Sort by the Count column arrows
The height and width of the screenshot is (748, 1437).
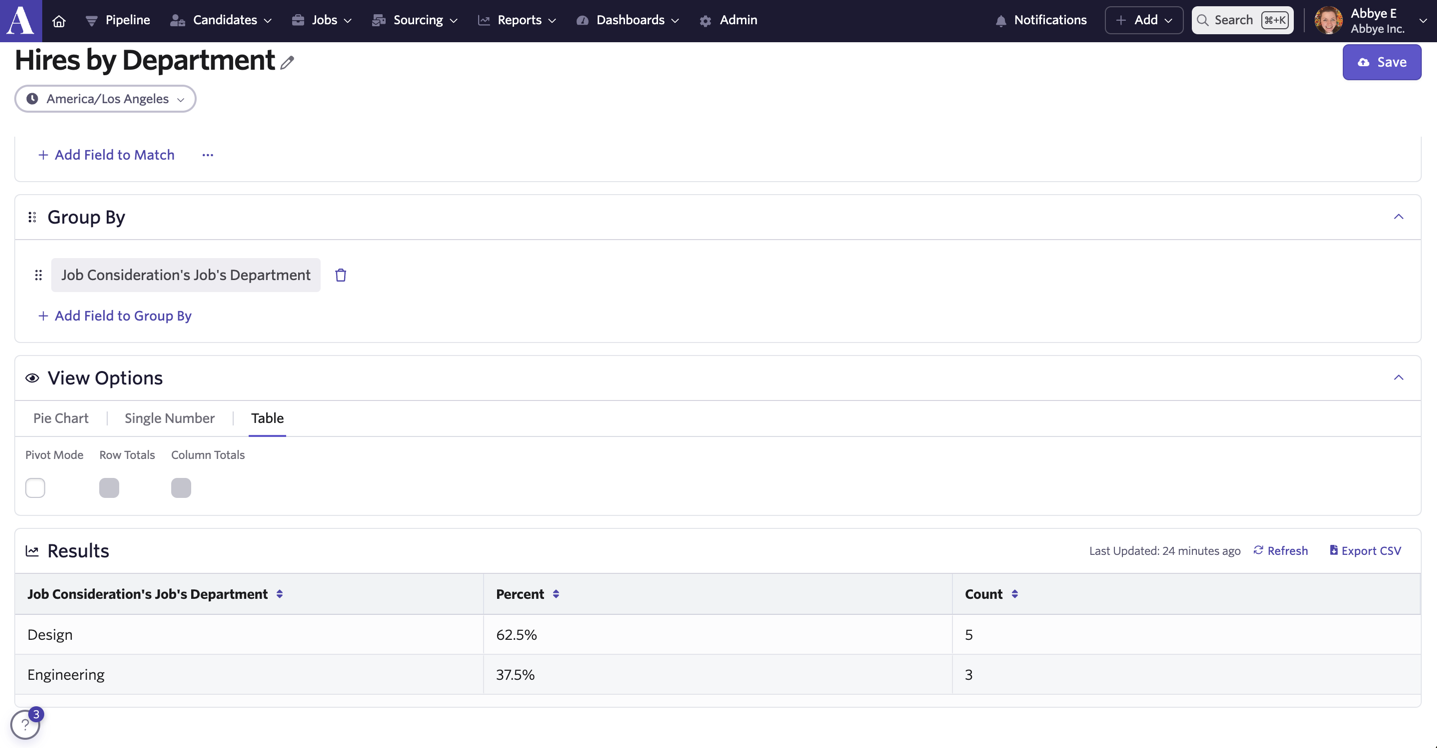1015,594
